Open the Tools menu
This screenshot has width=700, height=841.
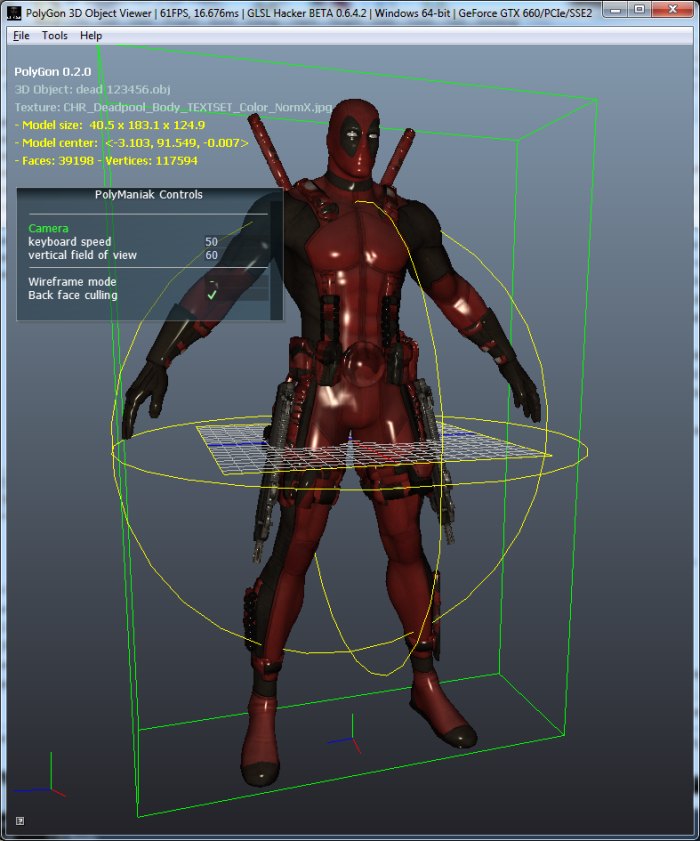click(55, 35)
